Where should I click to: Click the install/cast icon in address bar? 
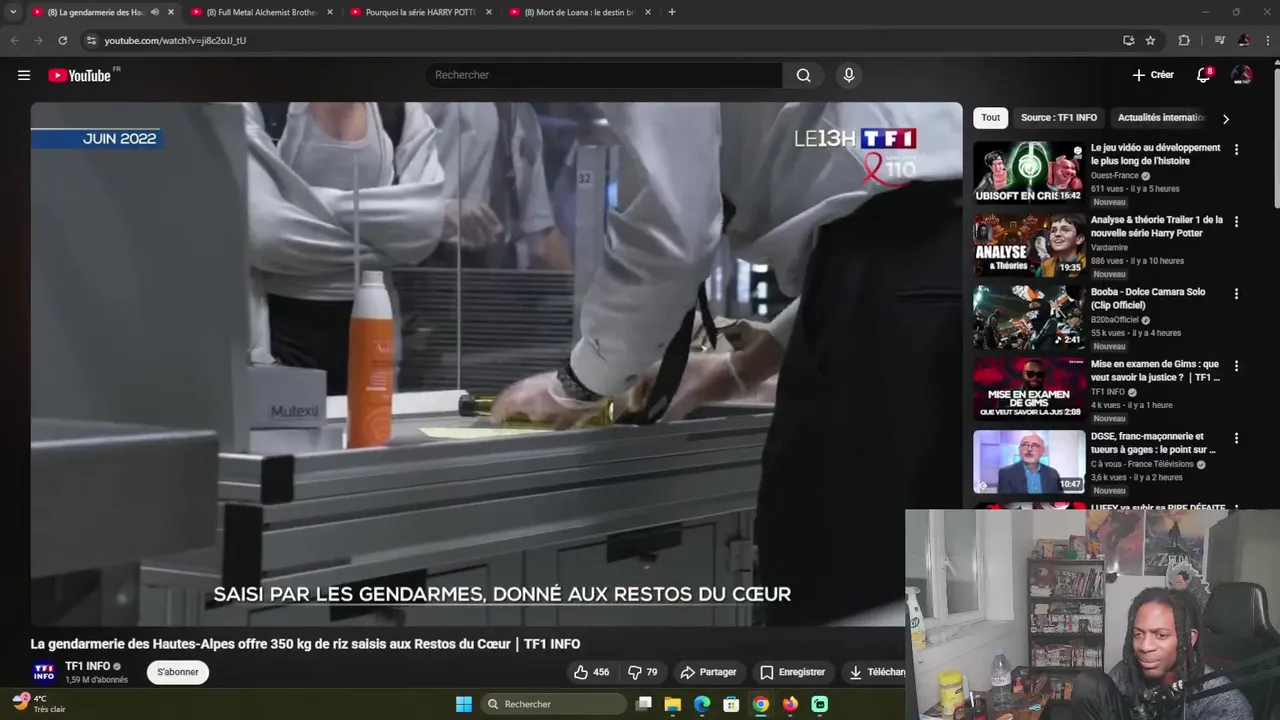(1128, 40)
